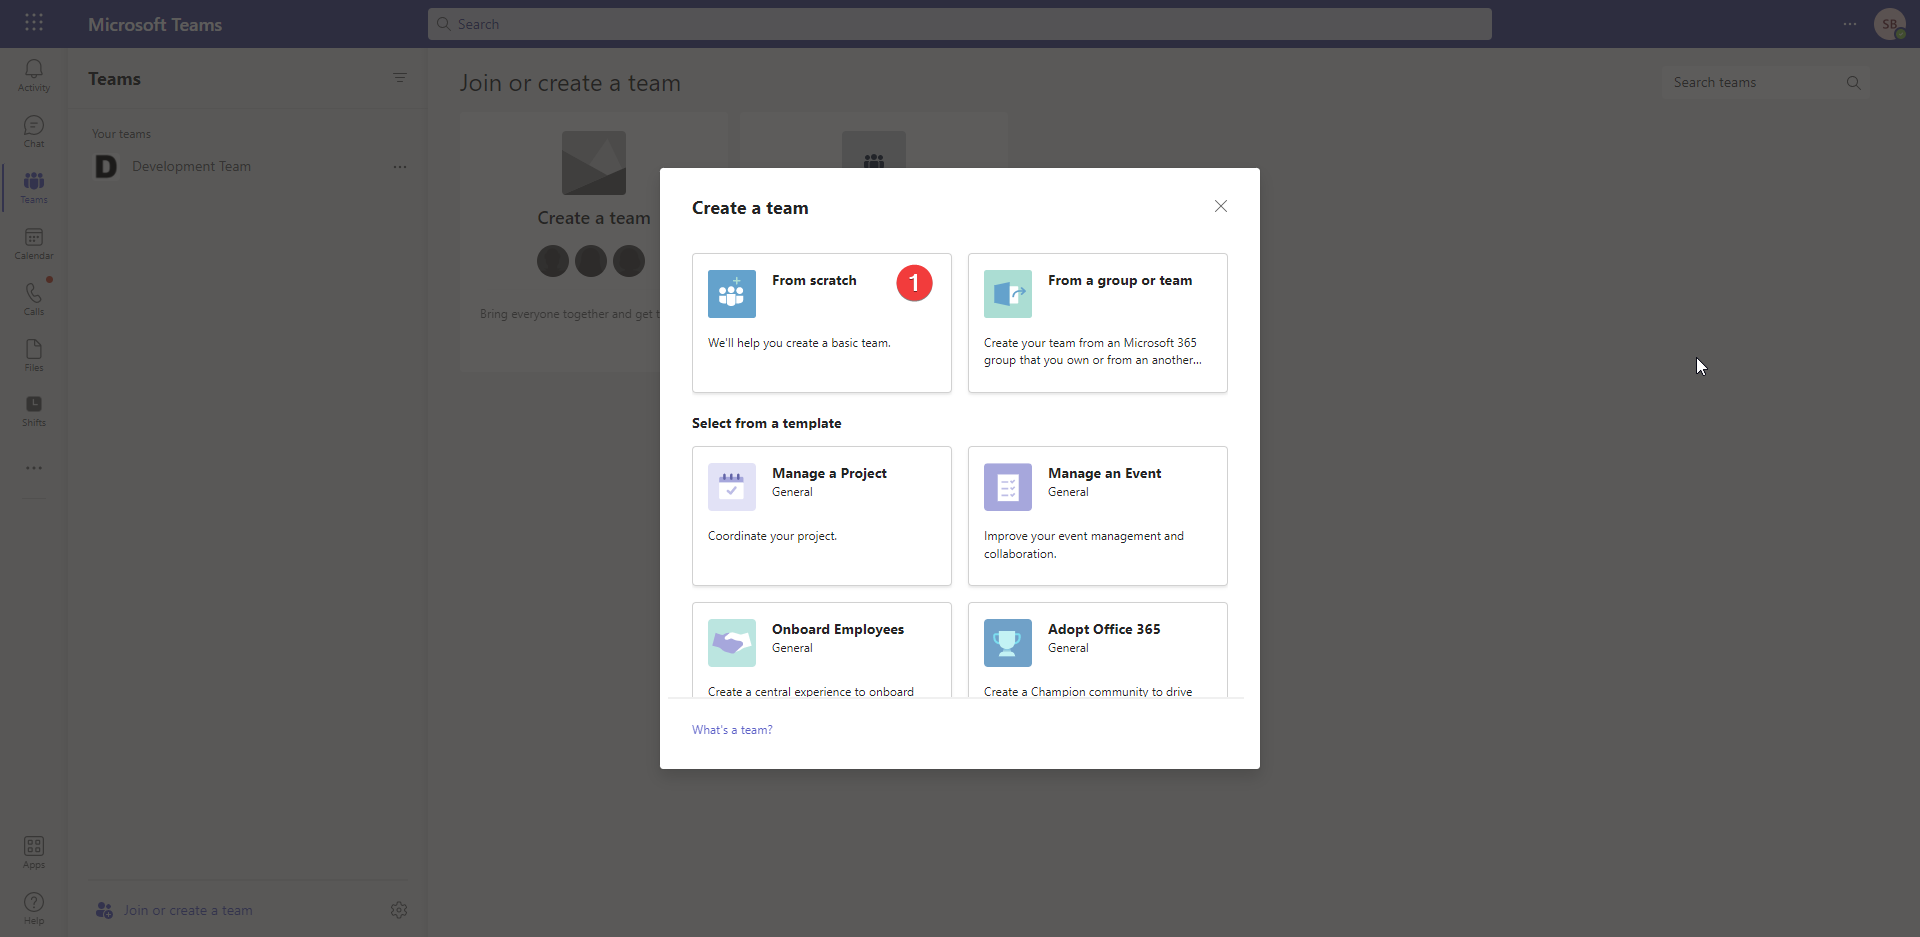Click the Create a team card image
Screen dimensions: 1920x937
[594, 163]
